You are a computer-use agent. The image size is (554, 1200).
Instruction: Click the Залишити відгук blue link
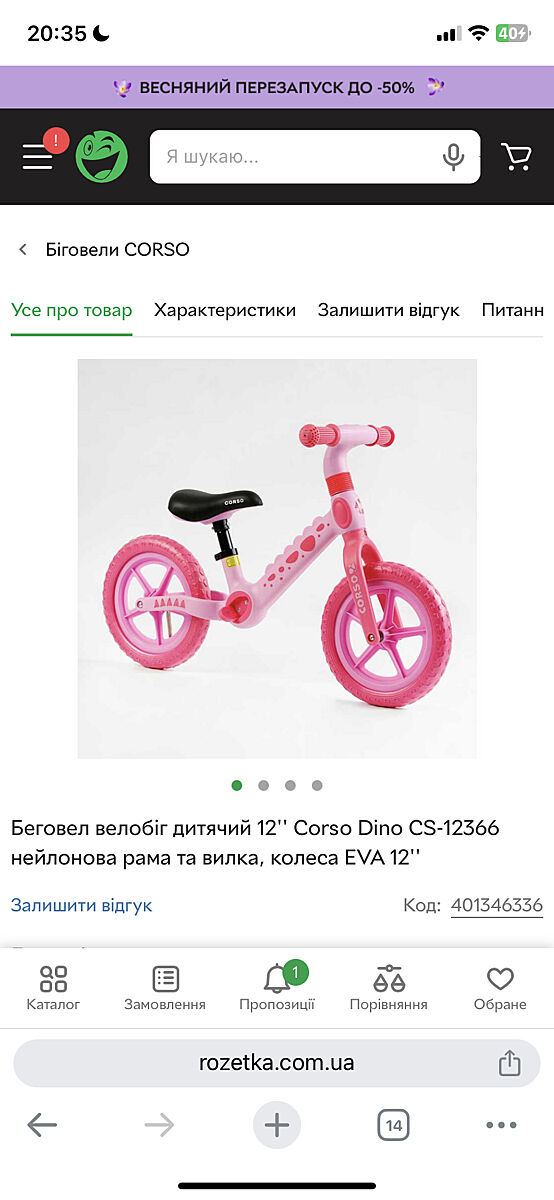[x=81, y=905]
